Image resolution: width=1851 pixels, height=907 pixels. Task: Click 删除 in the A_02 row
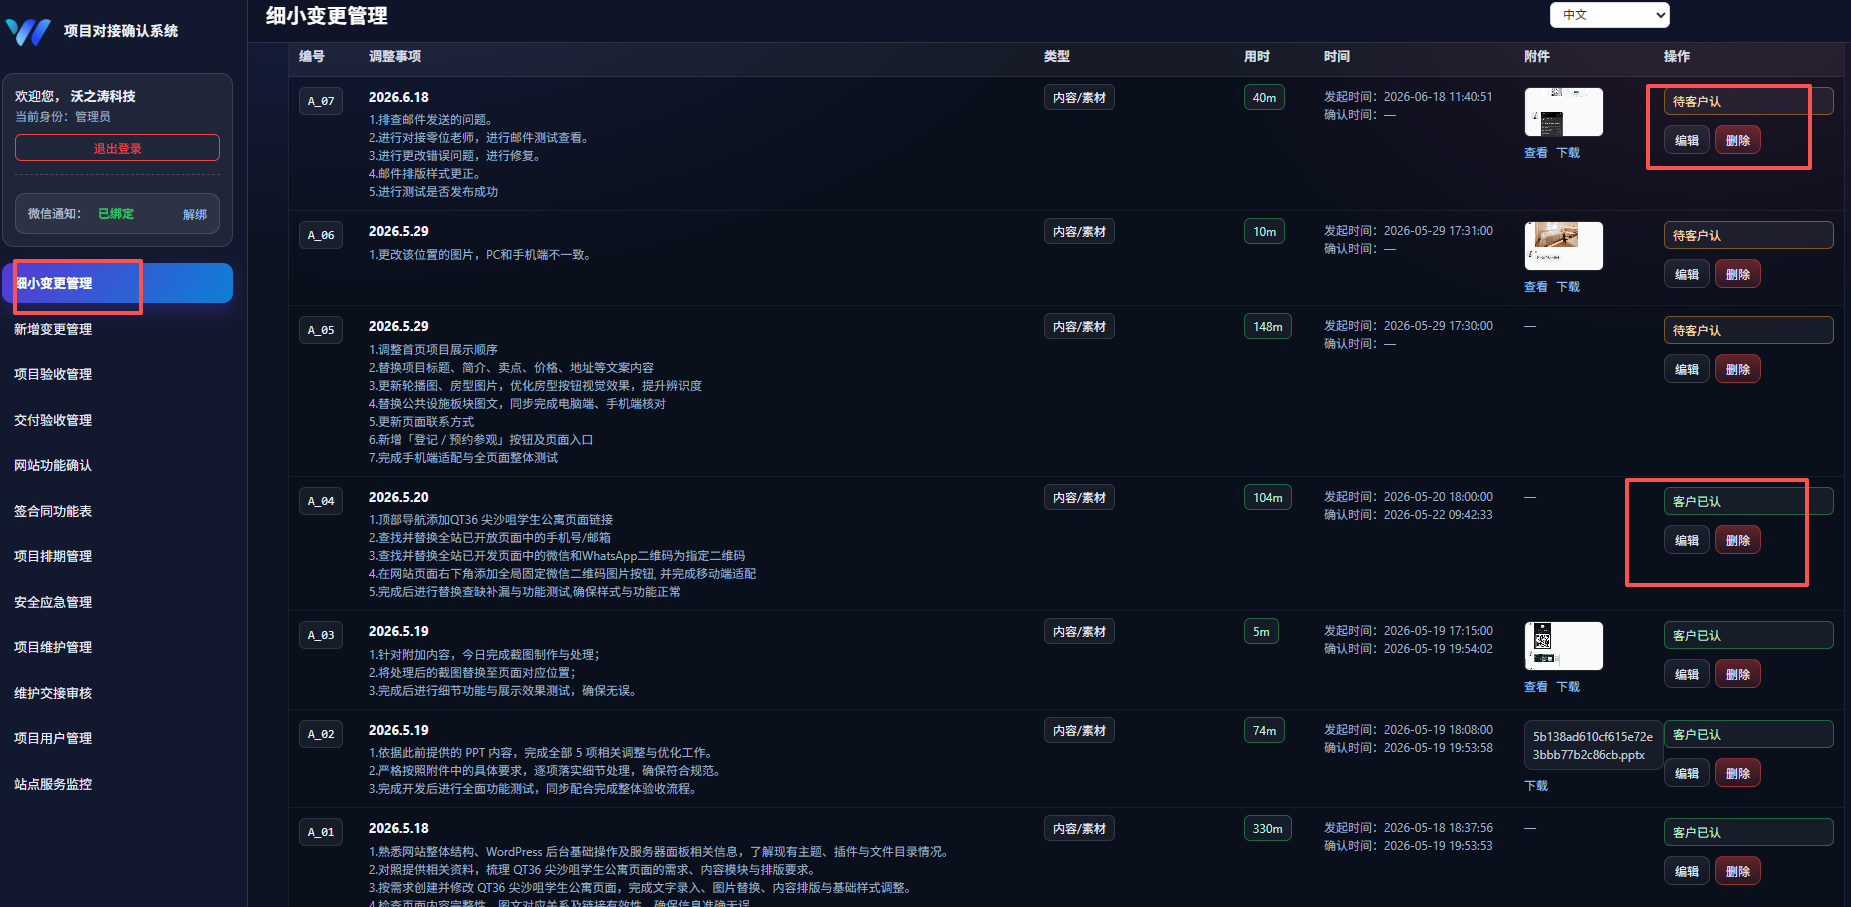point(1738,774)
